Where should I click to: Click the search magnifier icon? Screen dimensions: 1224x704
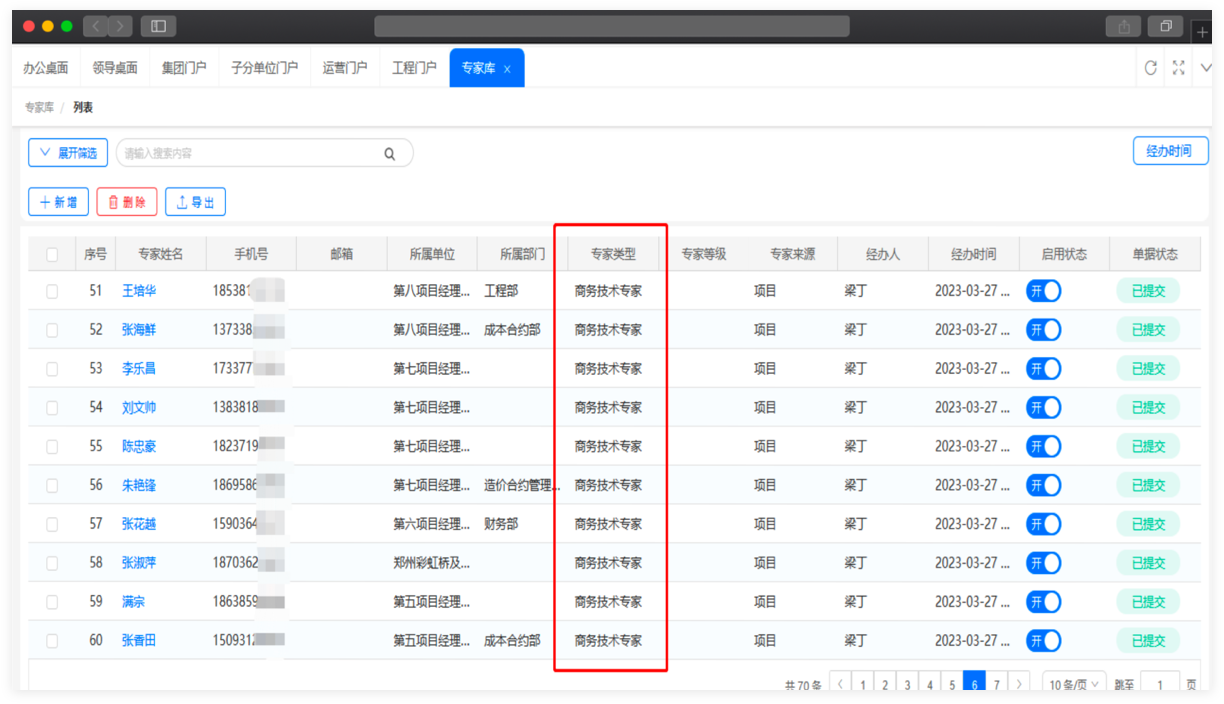point(390,153)
